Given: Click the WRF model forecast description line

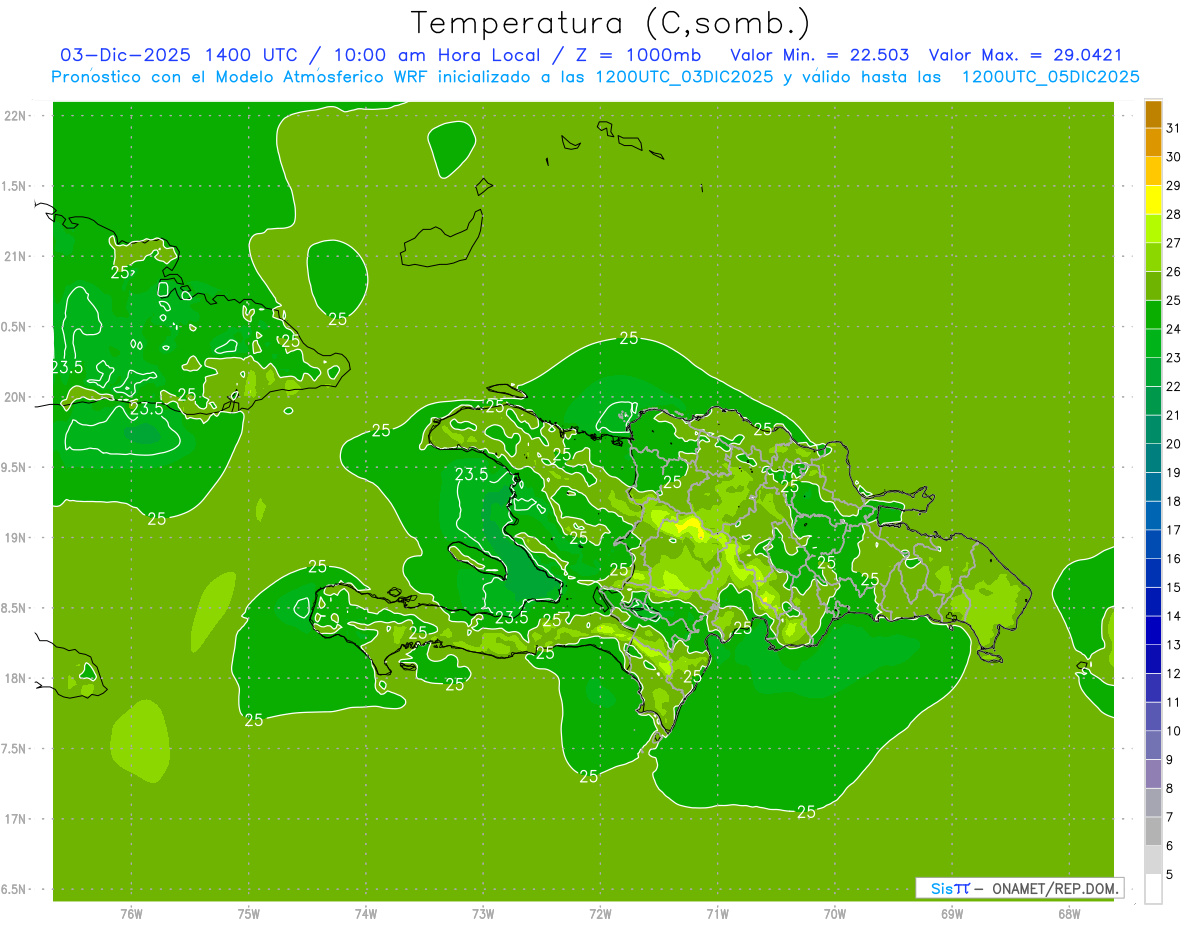Looking at the screenshot, I should tap(596, 77).
